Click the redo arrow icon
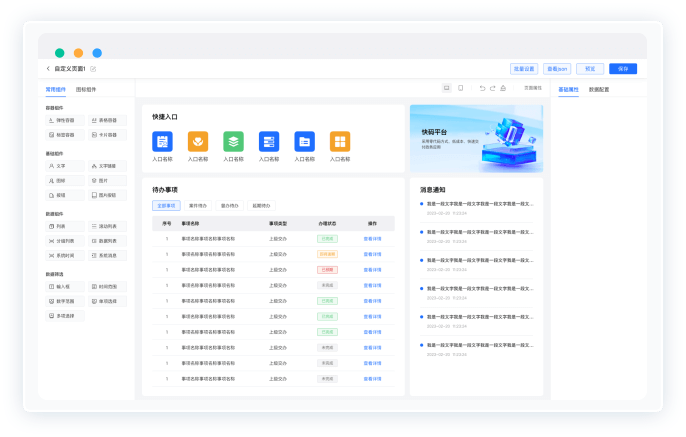 tap(494, 88)
